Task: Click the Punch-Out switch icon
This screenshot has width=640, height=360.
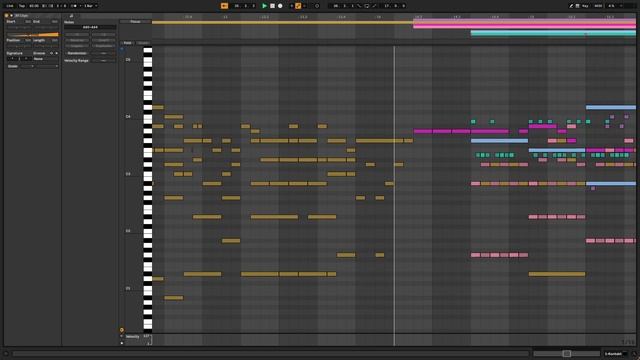Action: pos(374,6)
